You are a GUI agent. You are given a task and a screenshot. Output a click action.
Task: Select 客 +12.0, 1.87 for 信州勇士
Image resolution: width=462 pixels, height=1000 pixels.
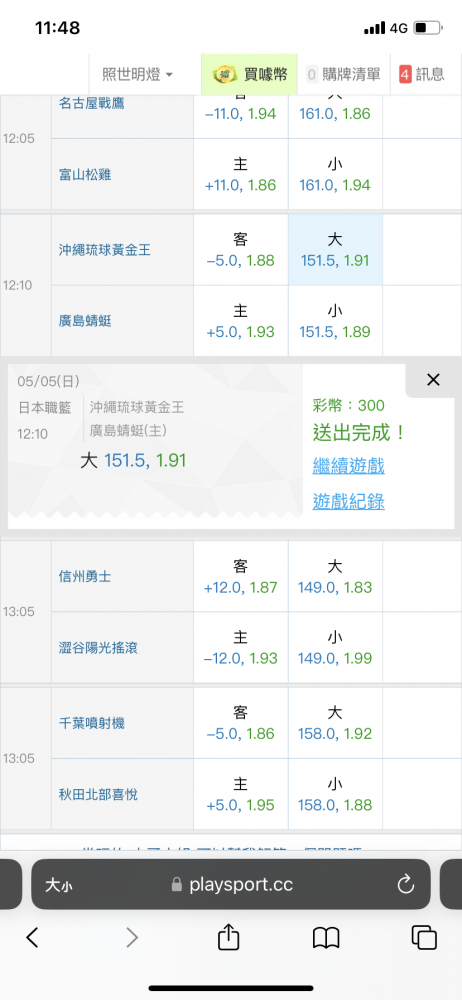click(241, 576)
